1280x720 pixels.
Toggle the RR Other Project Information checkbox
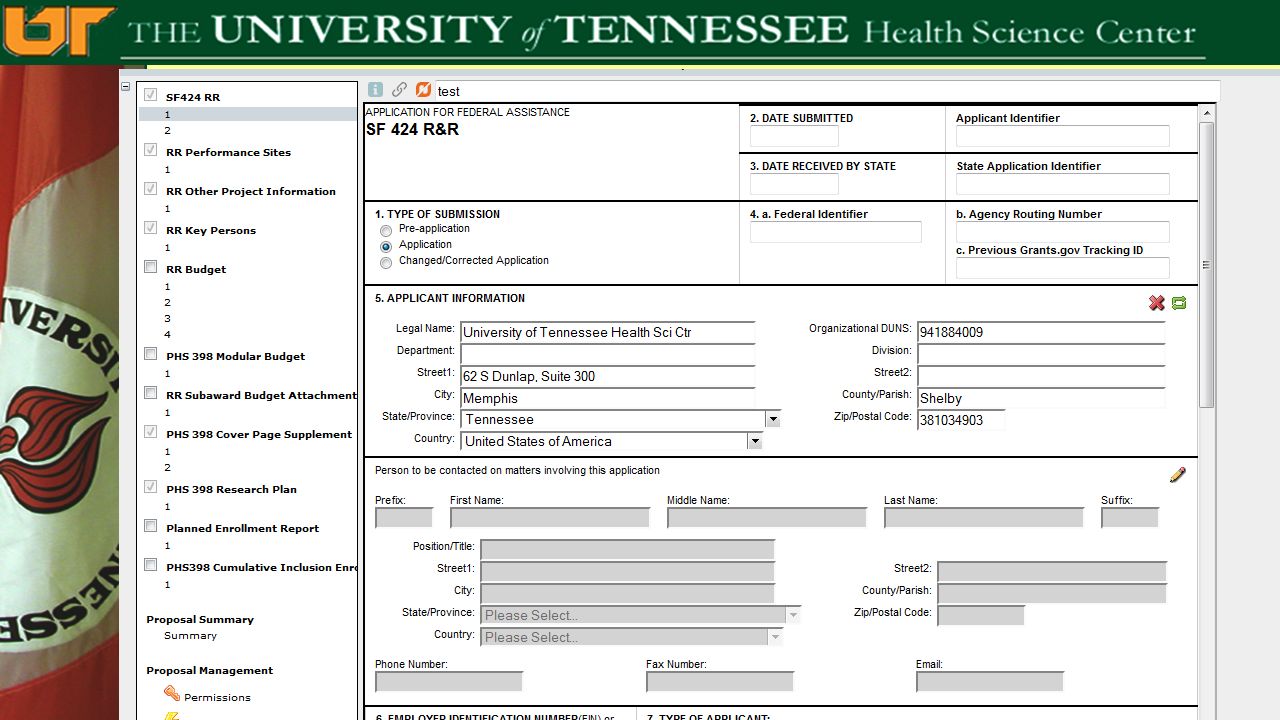pos(151,189)
